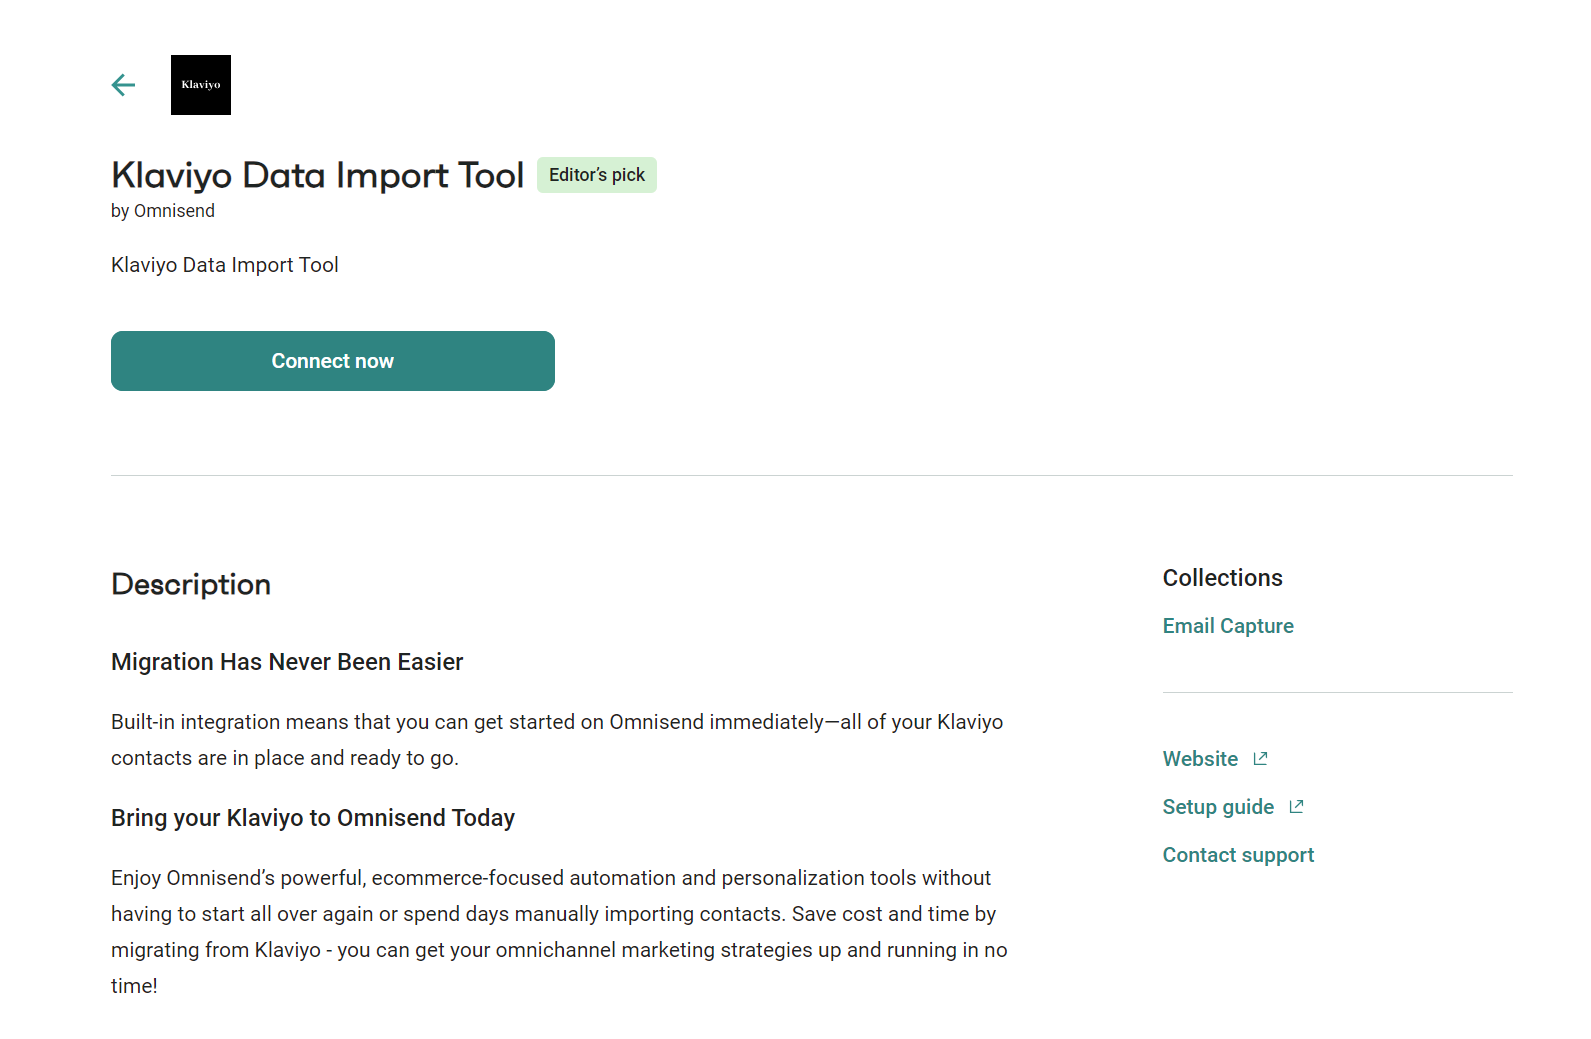Click the Connect now button
Viewport: 1591px width, 1039px height.
(333, 361)
